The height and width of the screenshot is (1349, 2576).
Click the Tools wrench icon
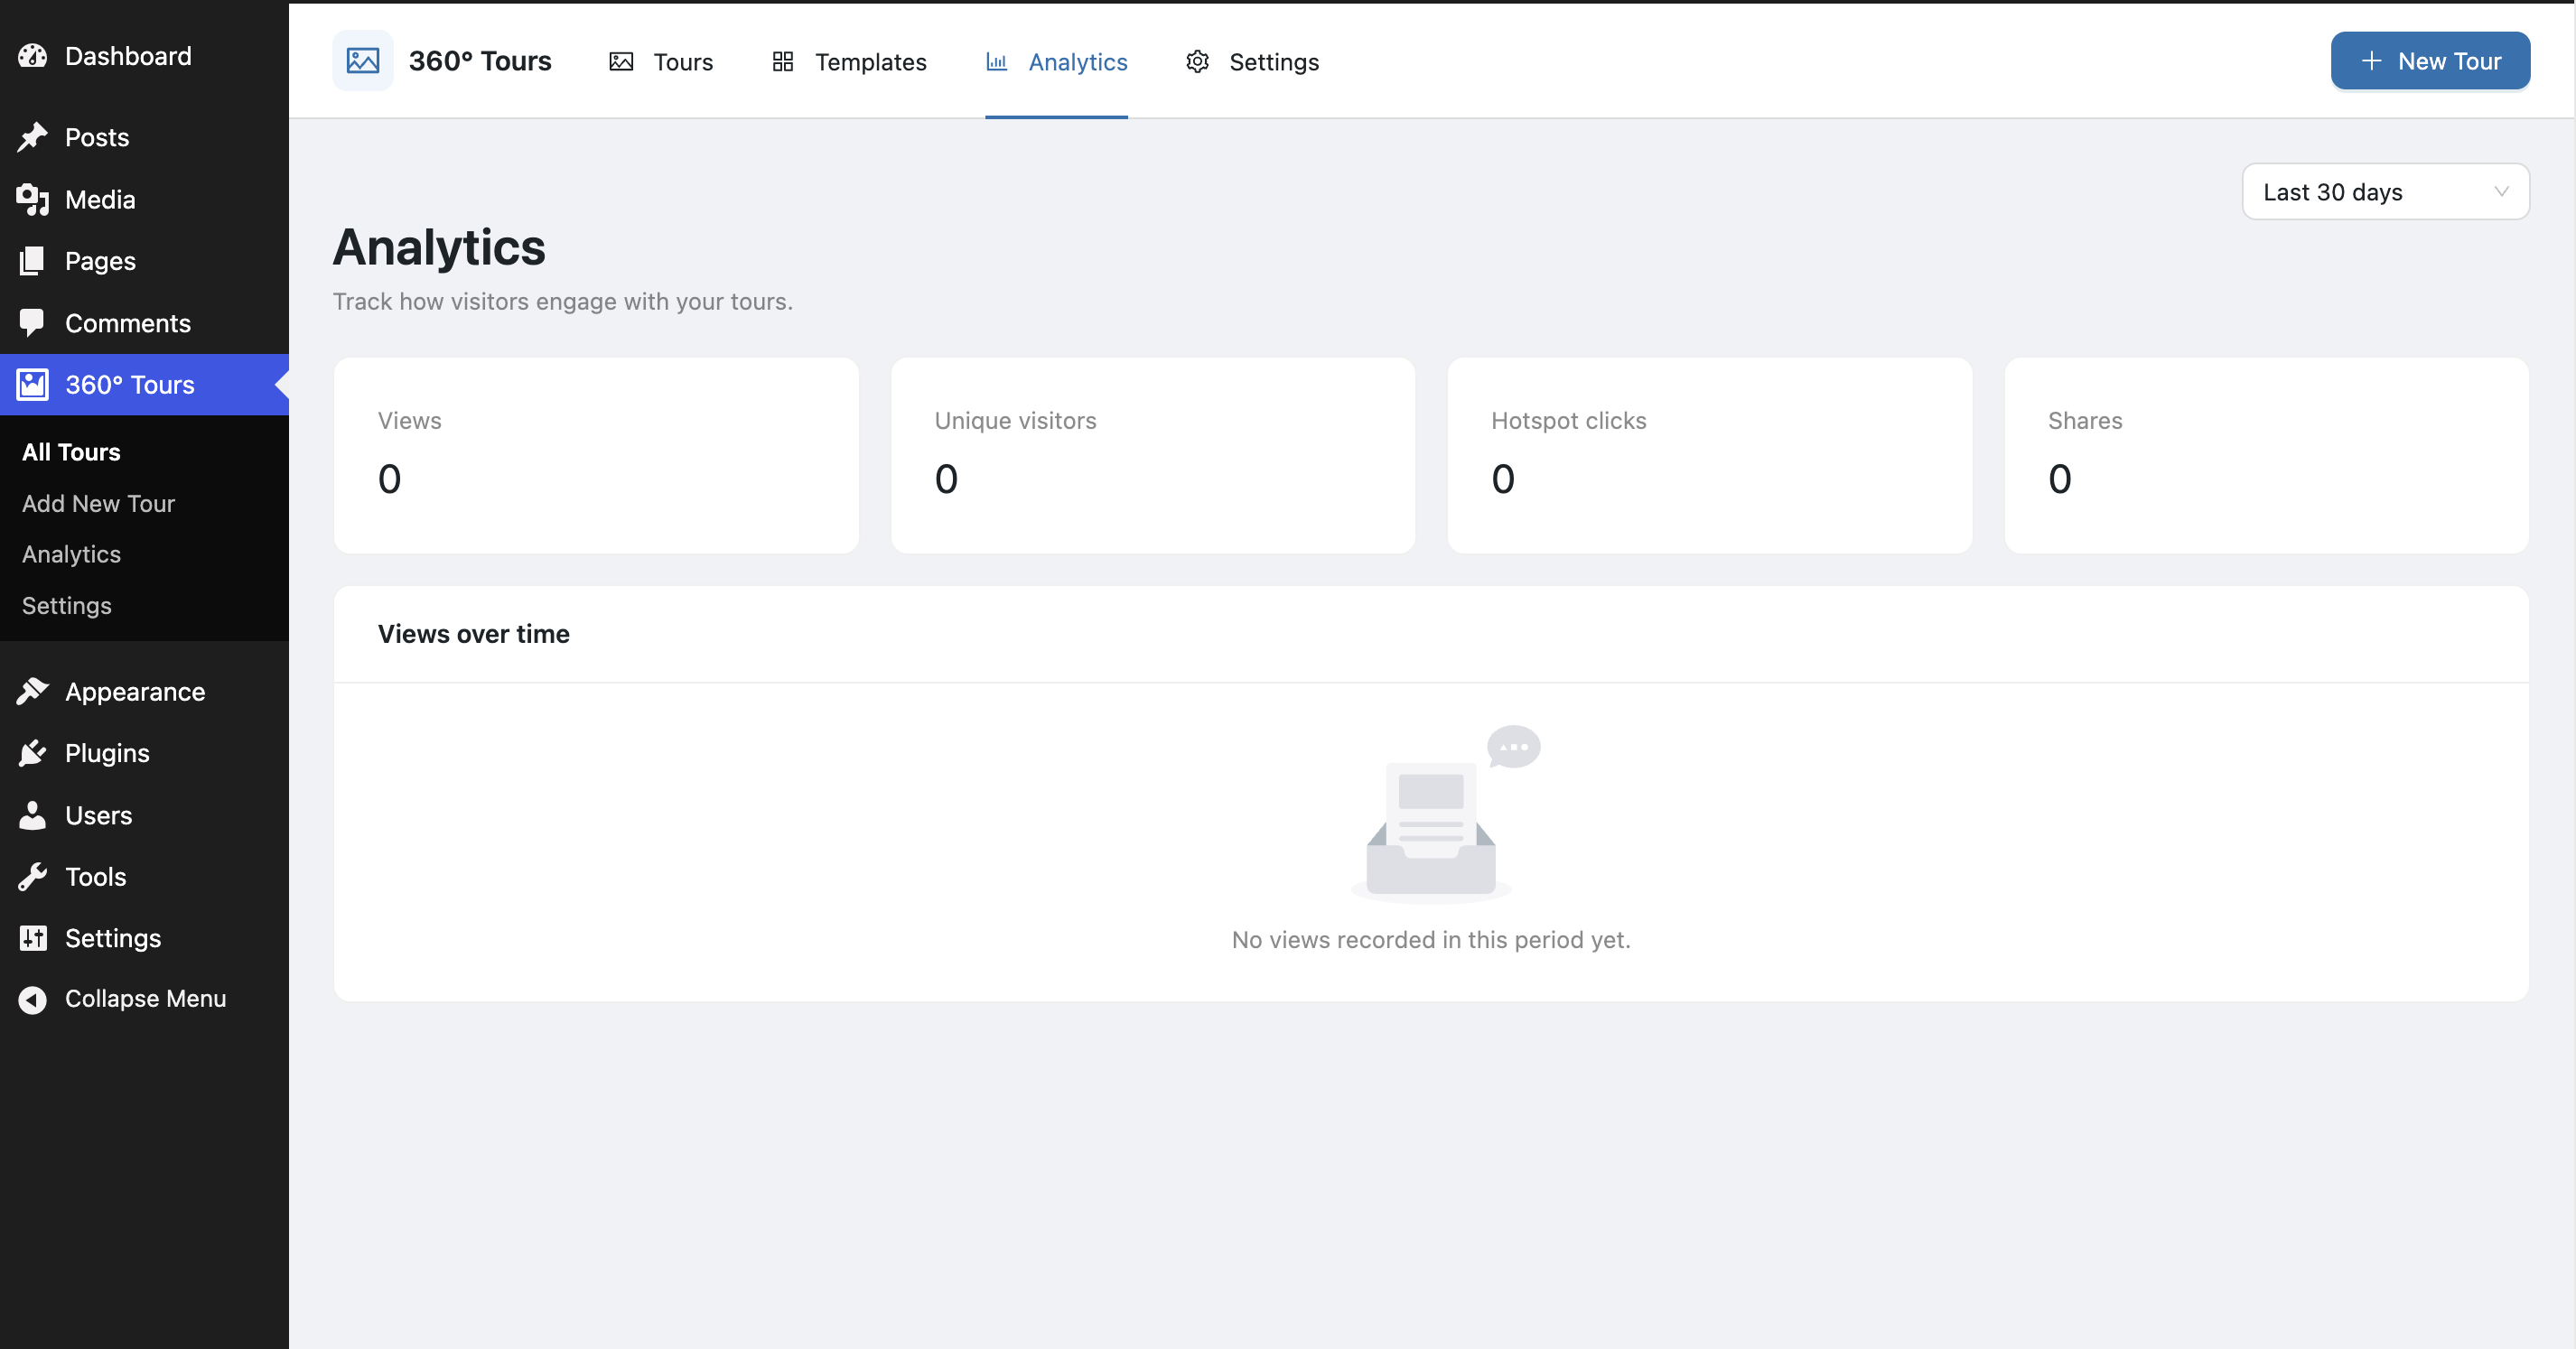tap(32, 877)
